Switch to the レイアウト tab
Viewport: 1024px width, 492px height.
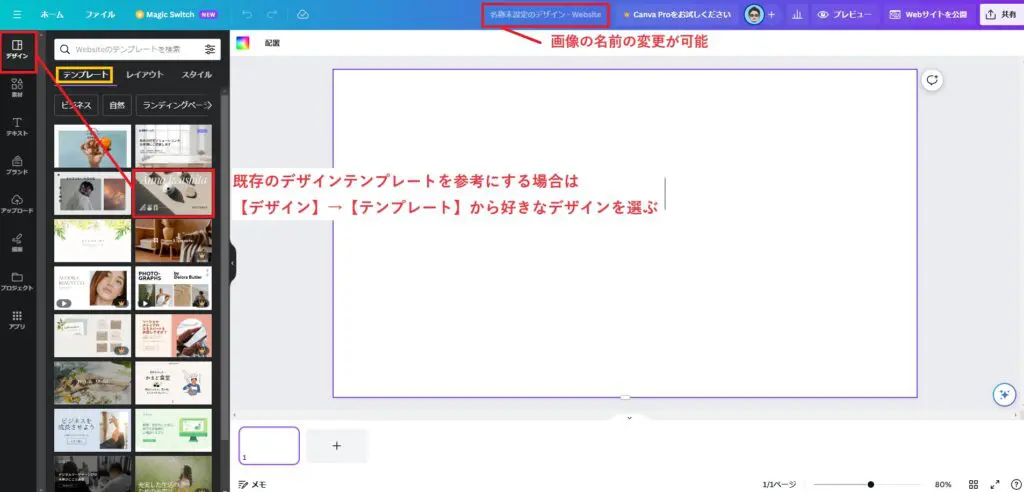point(145,74)
